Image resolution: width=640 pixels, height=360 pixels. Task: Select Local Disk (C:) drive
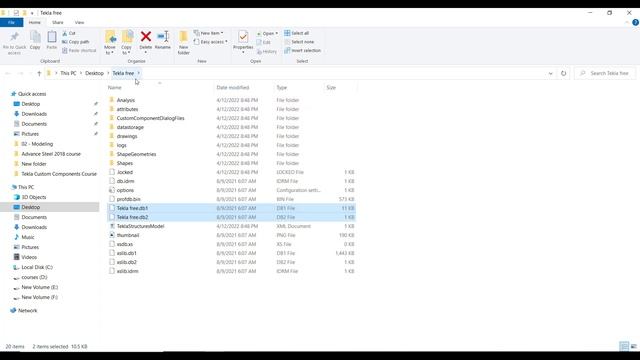[x=37, y=267]
